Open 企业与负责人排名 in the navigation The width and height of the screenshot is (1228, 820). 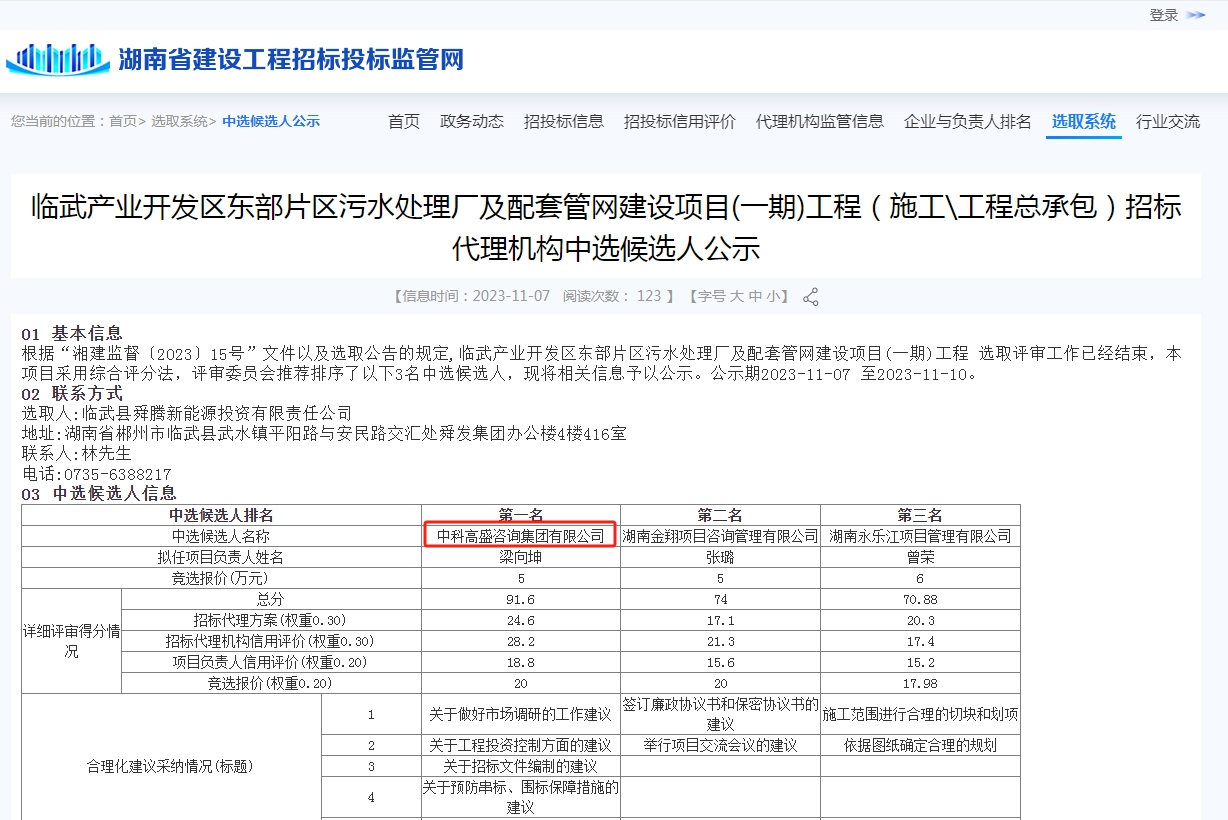tap(968, 121)
